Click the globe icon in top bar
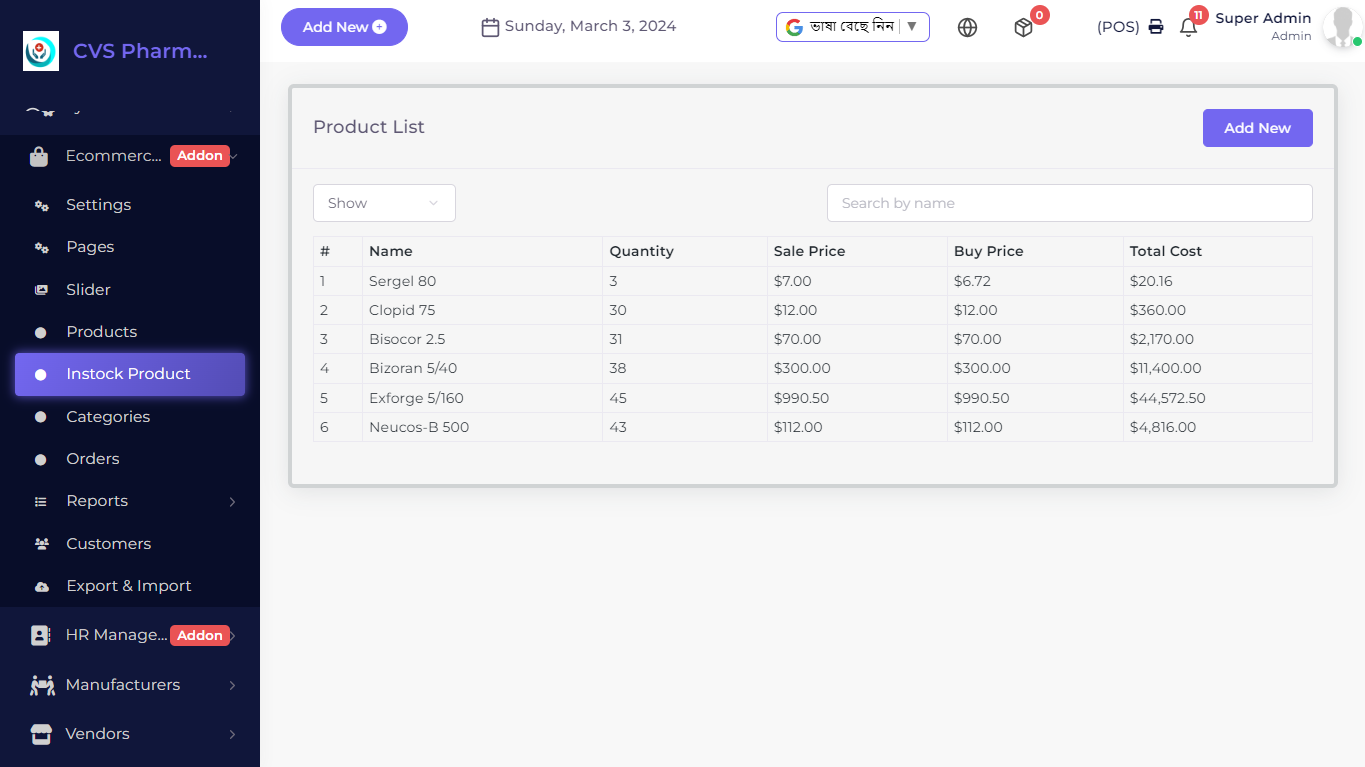This screenshot has height=767, width=1365. [967, 28]
